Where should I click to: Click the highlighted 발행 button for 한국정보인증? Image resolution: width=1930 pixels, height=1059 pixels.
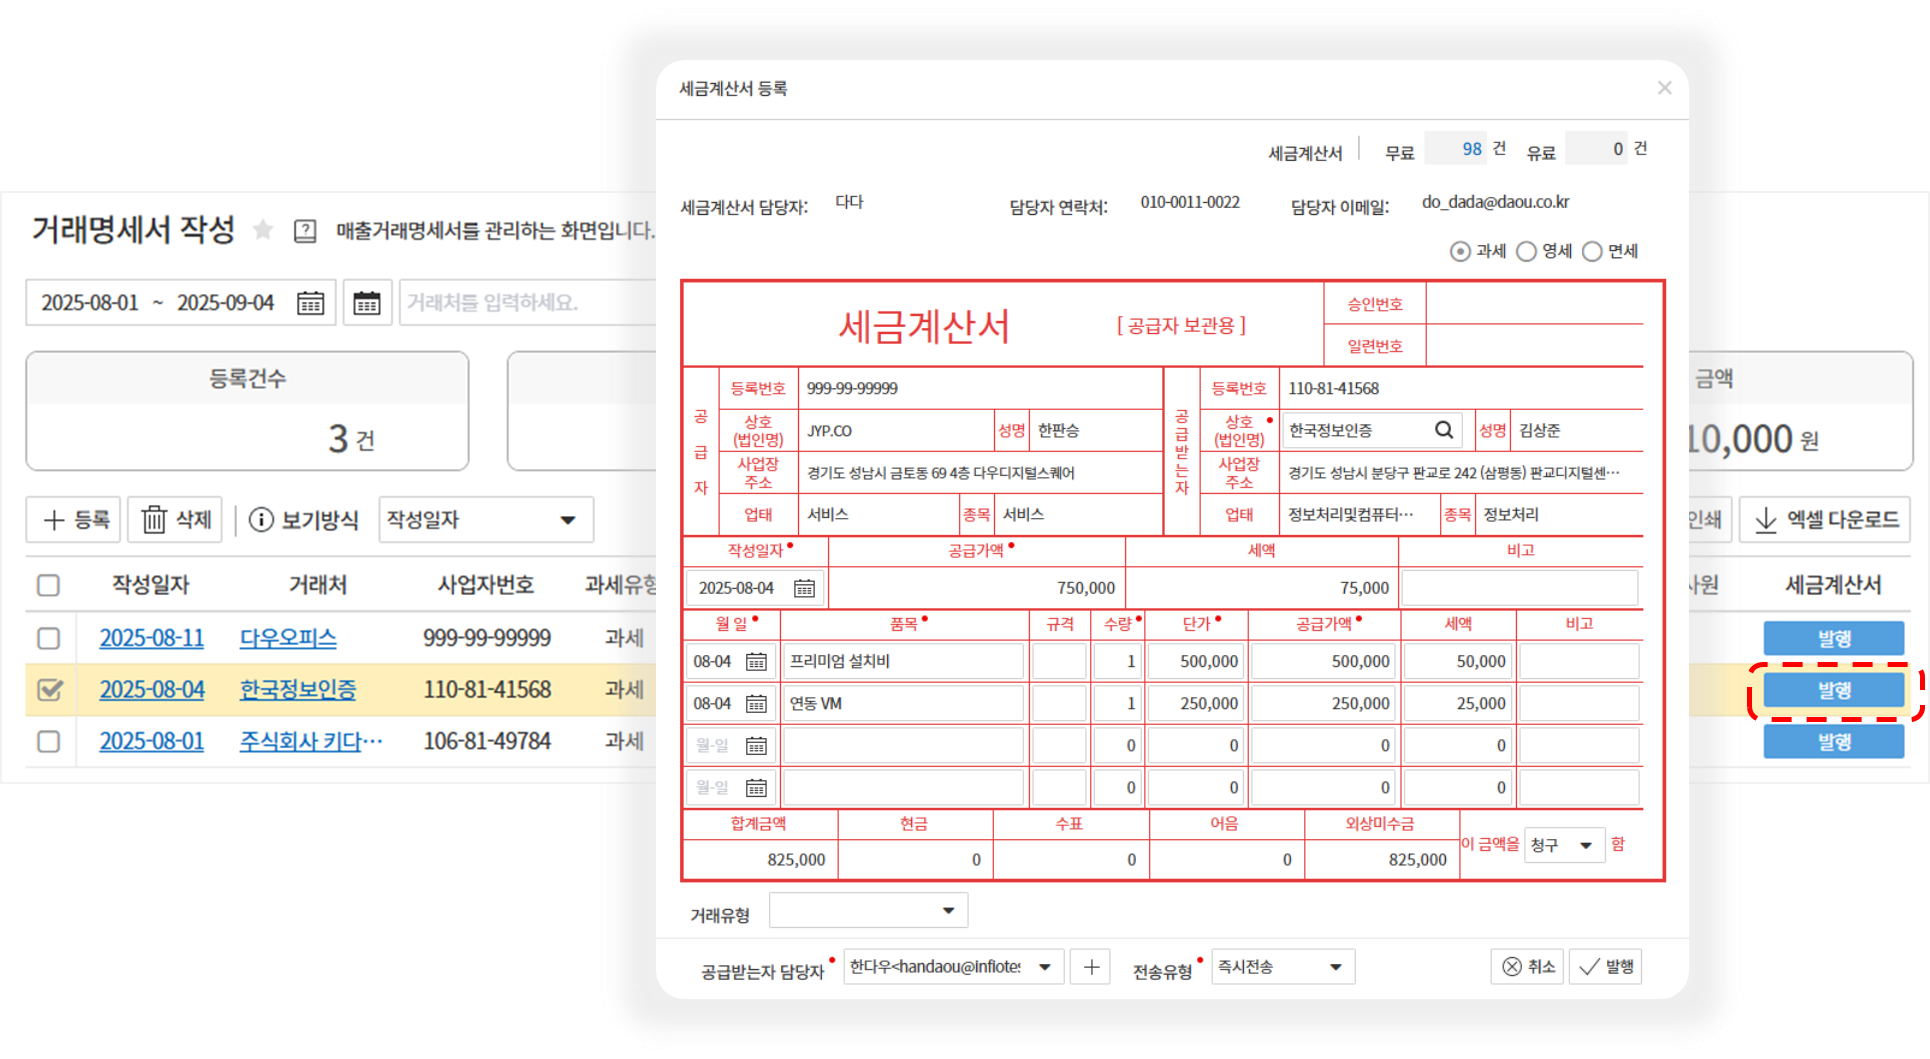(1833, 689)
